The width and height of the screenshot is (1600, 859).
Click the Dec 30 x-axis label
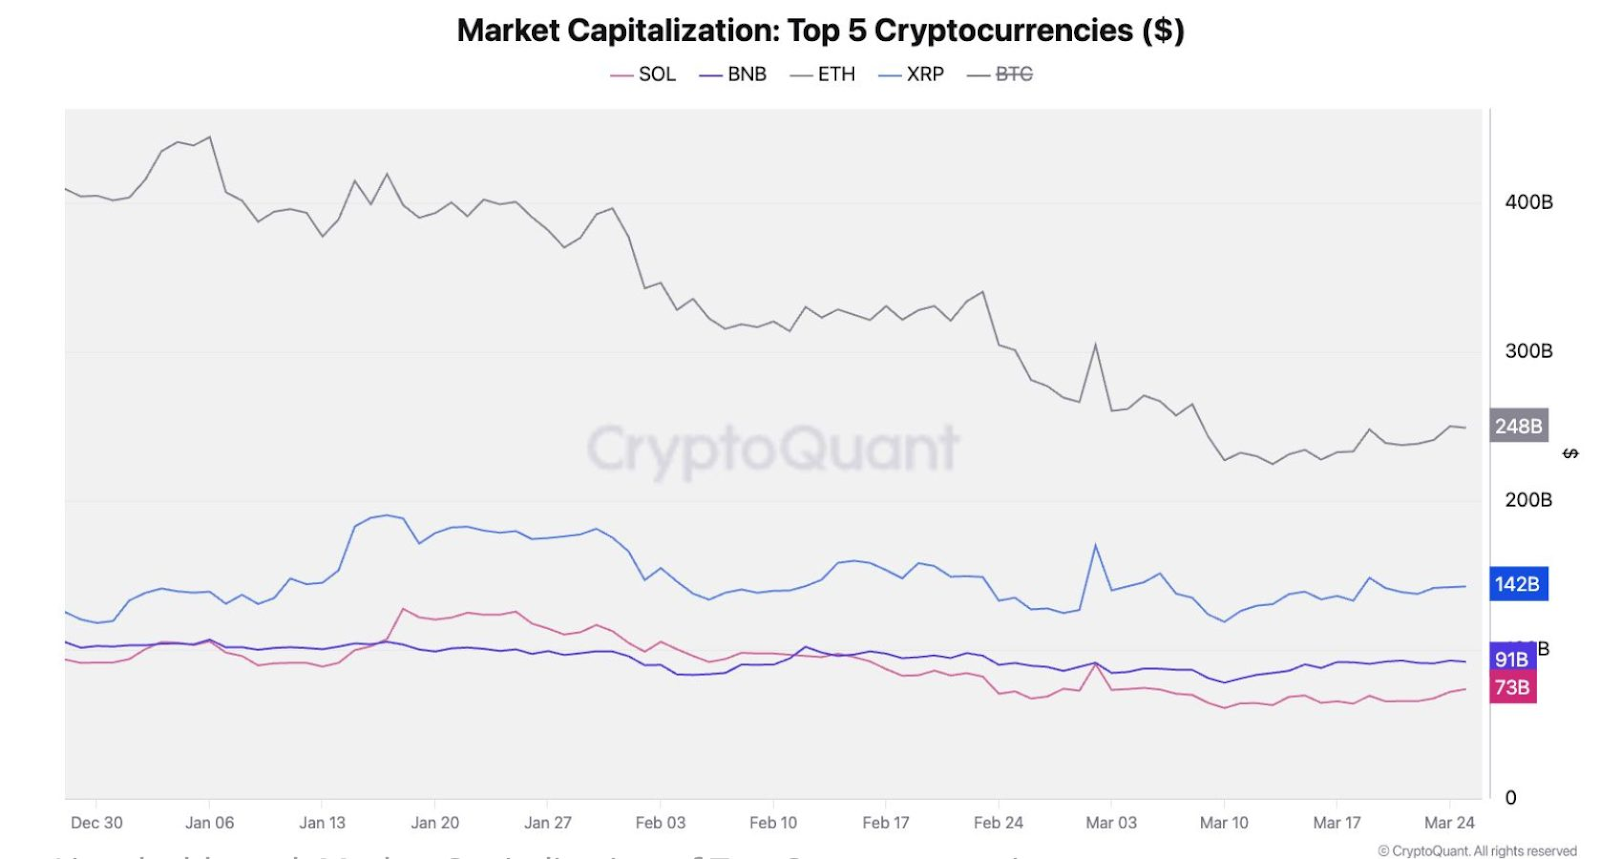[97, 822]
